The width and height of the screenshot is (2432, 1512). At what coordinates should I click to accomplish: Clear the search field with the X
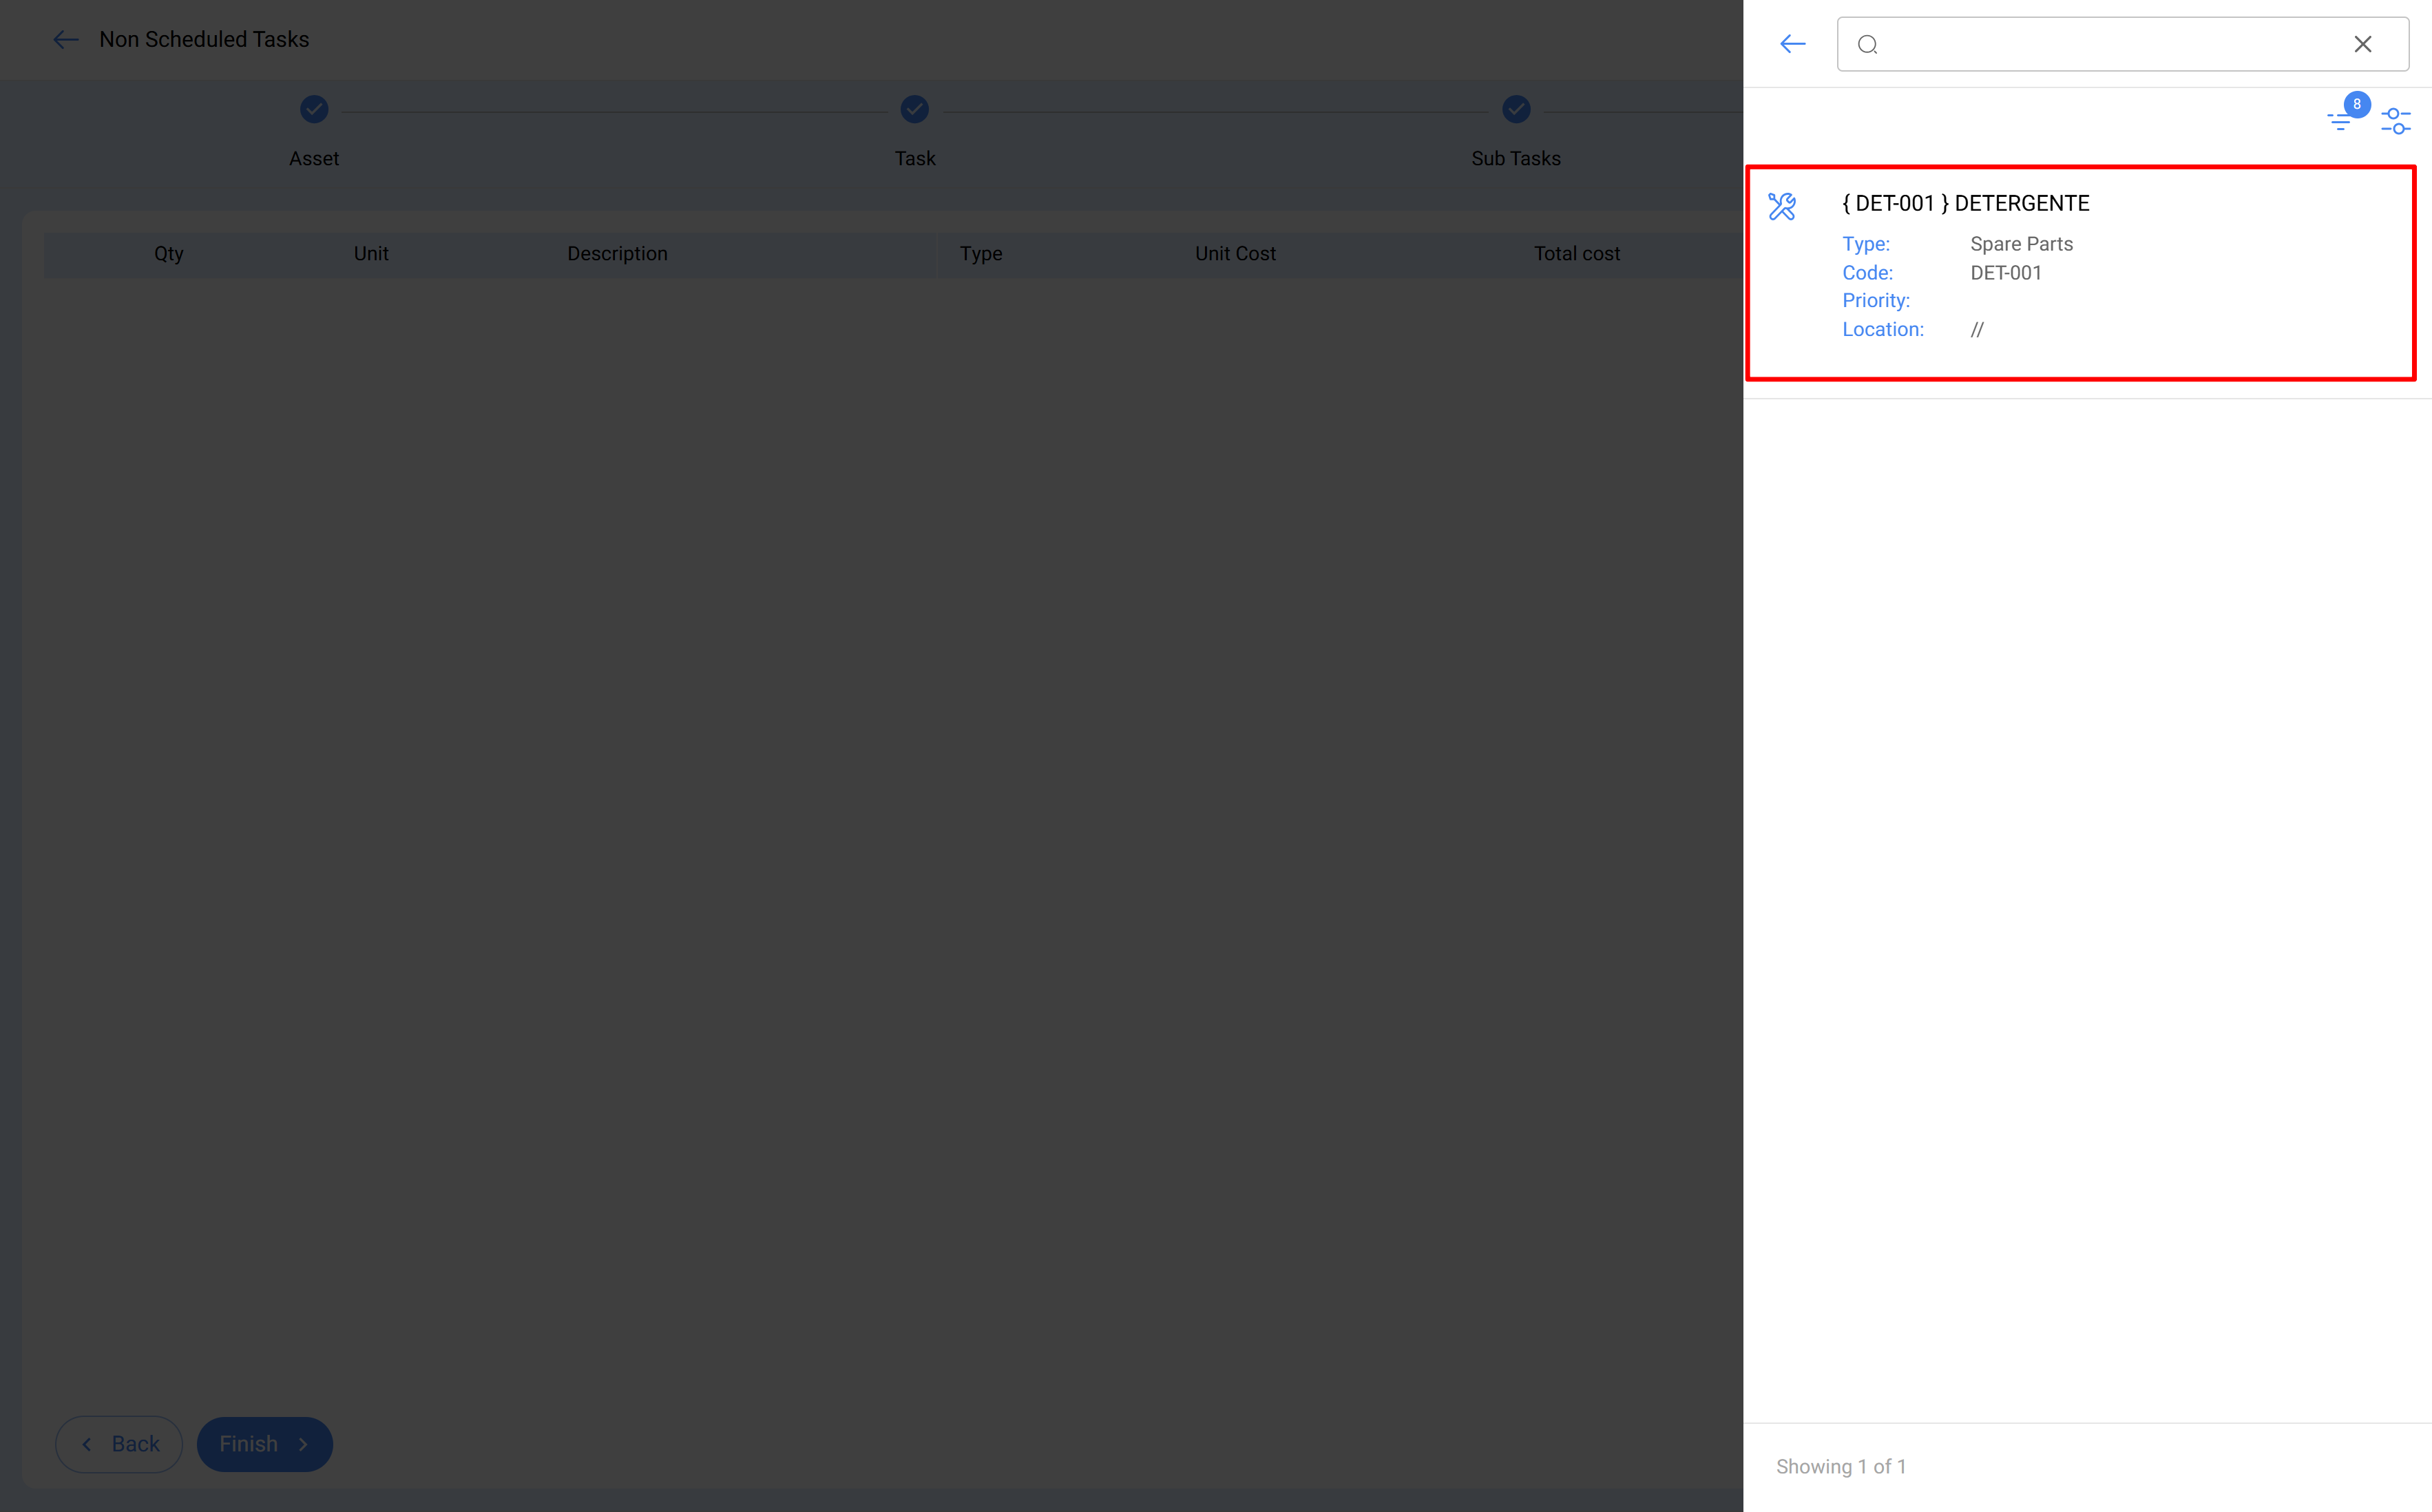pos(2362,44)
